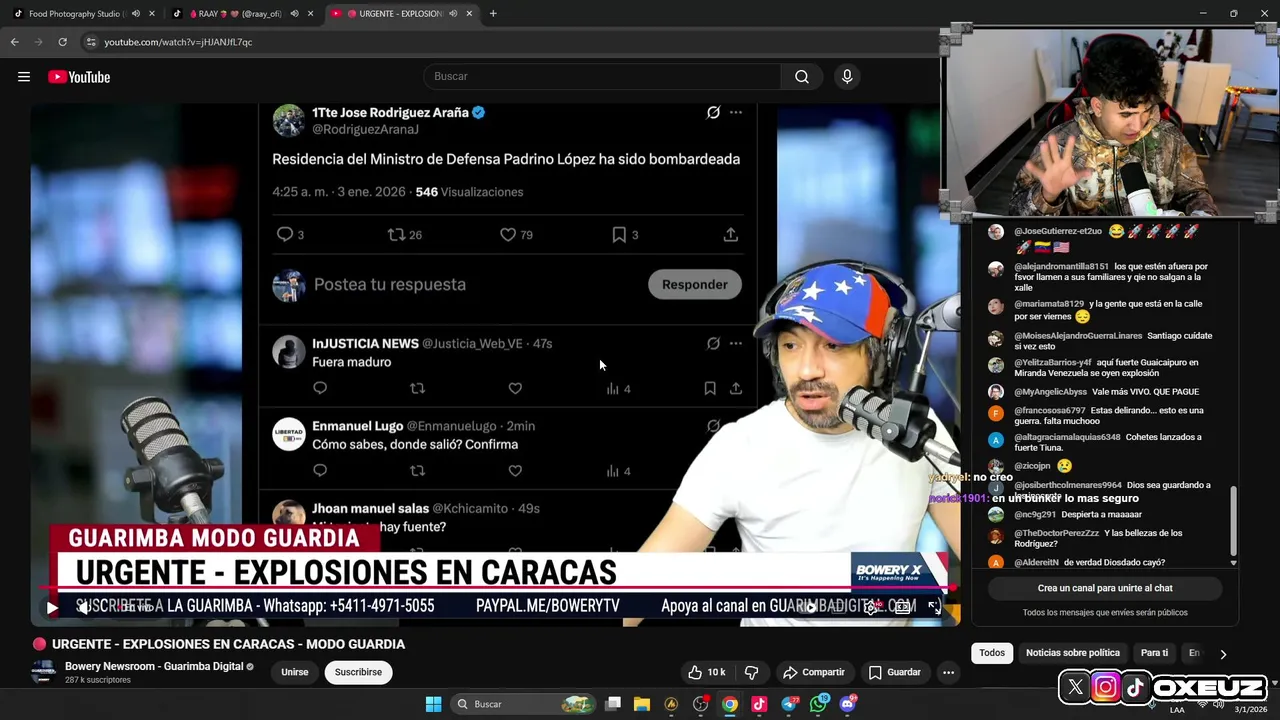Viewport: 1280px width, 720px height.
Task: Subscribe with the Suscribirse button
Action: [358, 672]
